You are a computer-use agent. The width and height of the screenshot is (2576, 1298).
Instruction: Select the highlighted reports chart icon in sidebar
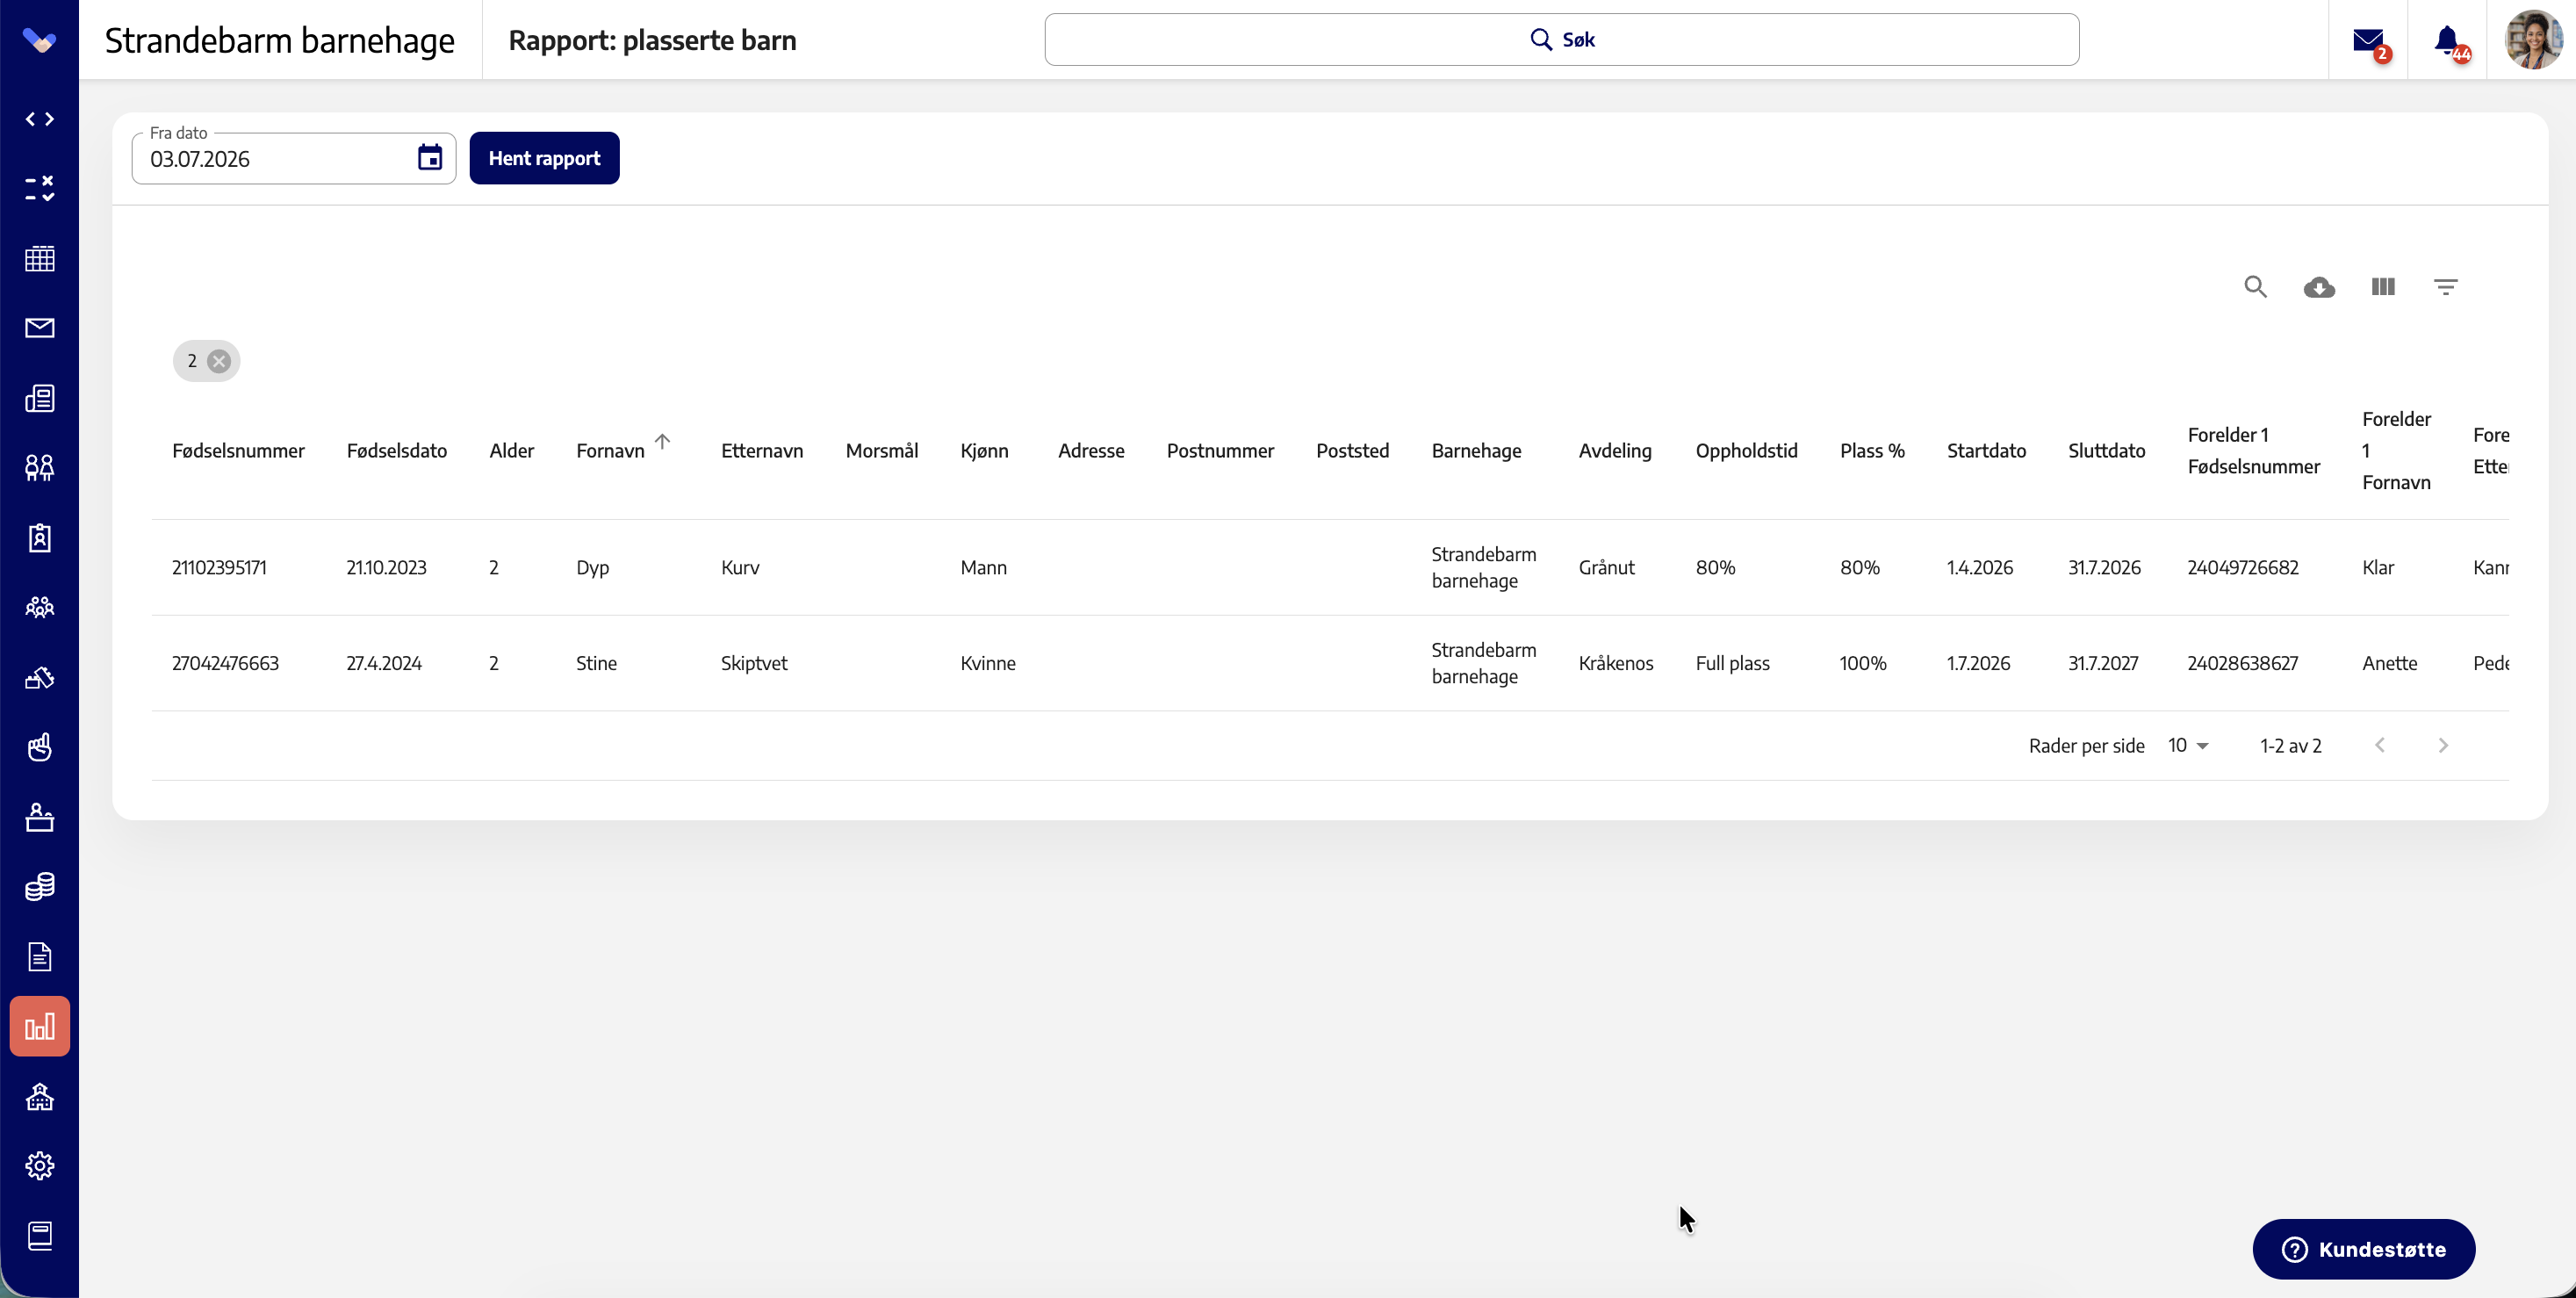click(40, 1026)
